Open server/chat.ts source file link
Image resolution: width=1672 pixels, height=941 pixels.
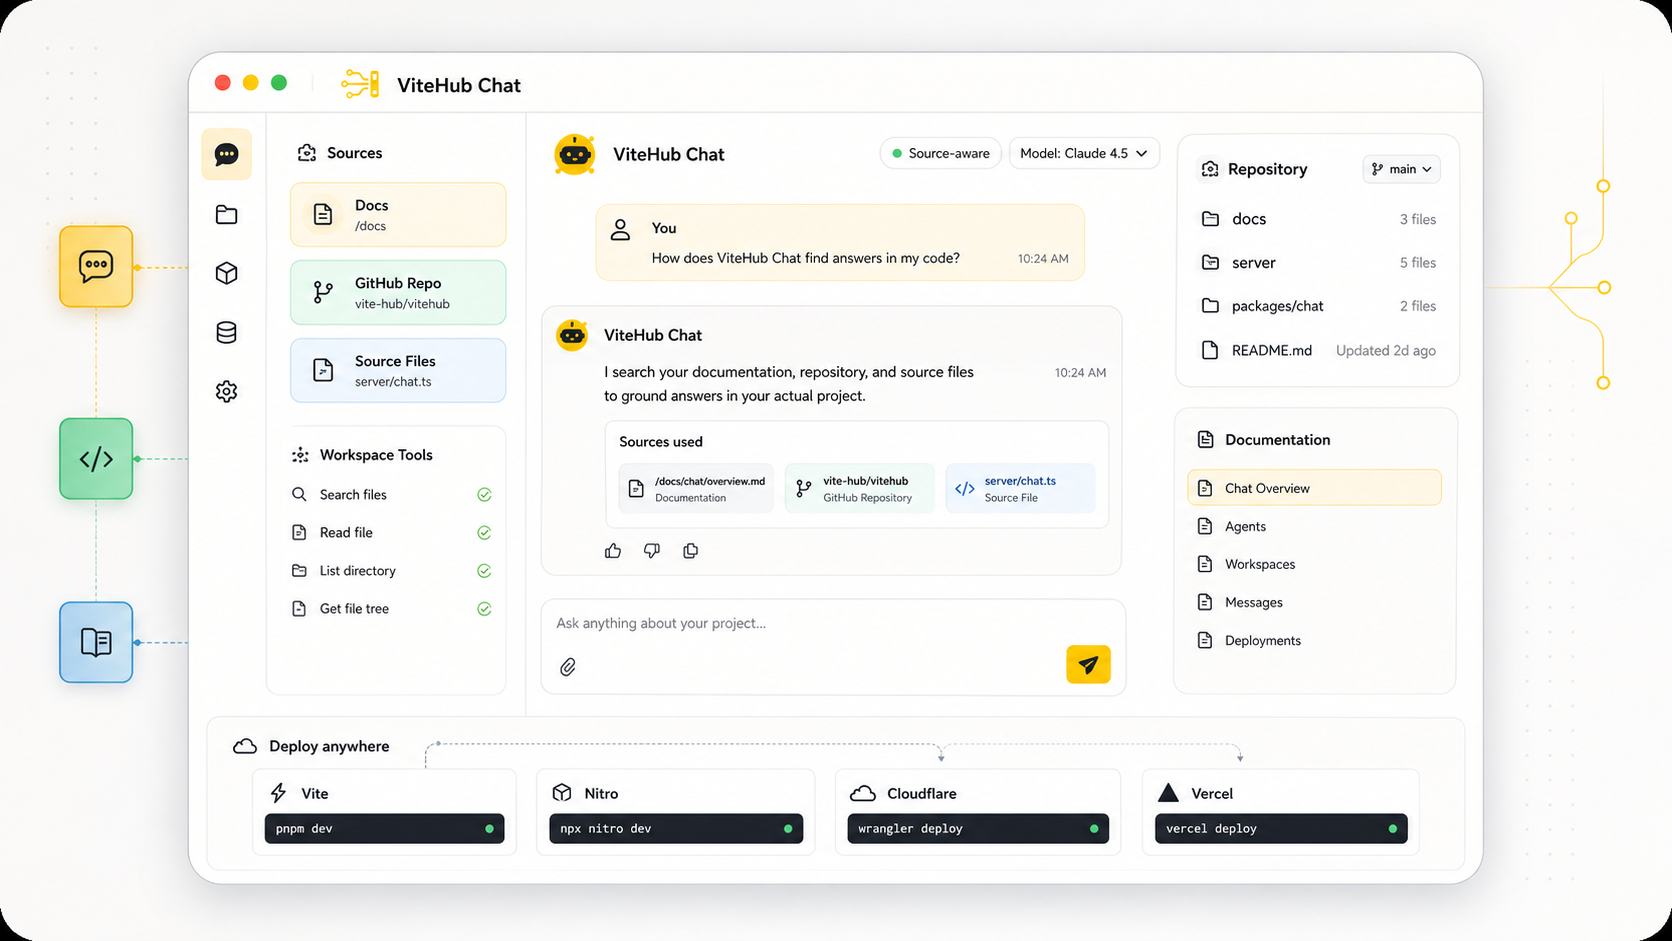tap(1020, 488)
